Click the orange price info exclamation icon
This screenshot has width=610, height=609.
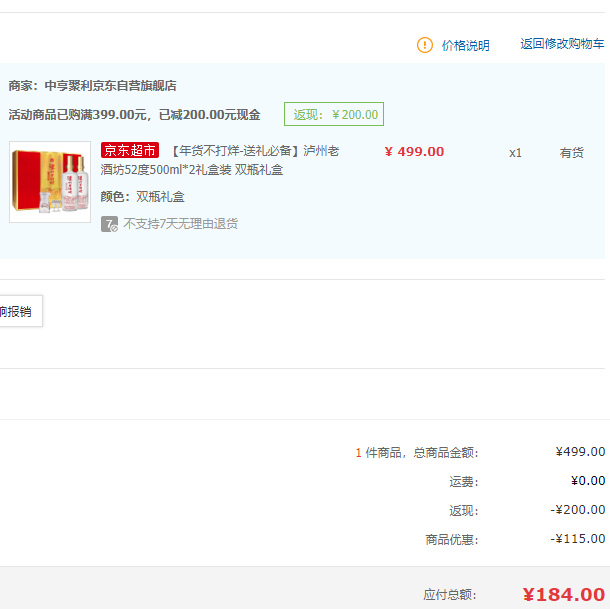[424, 45]
